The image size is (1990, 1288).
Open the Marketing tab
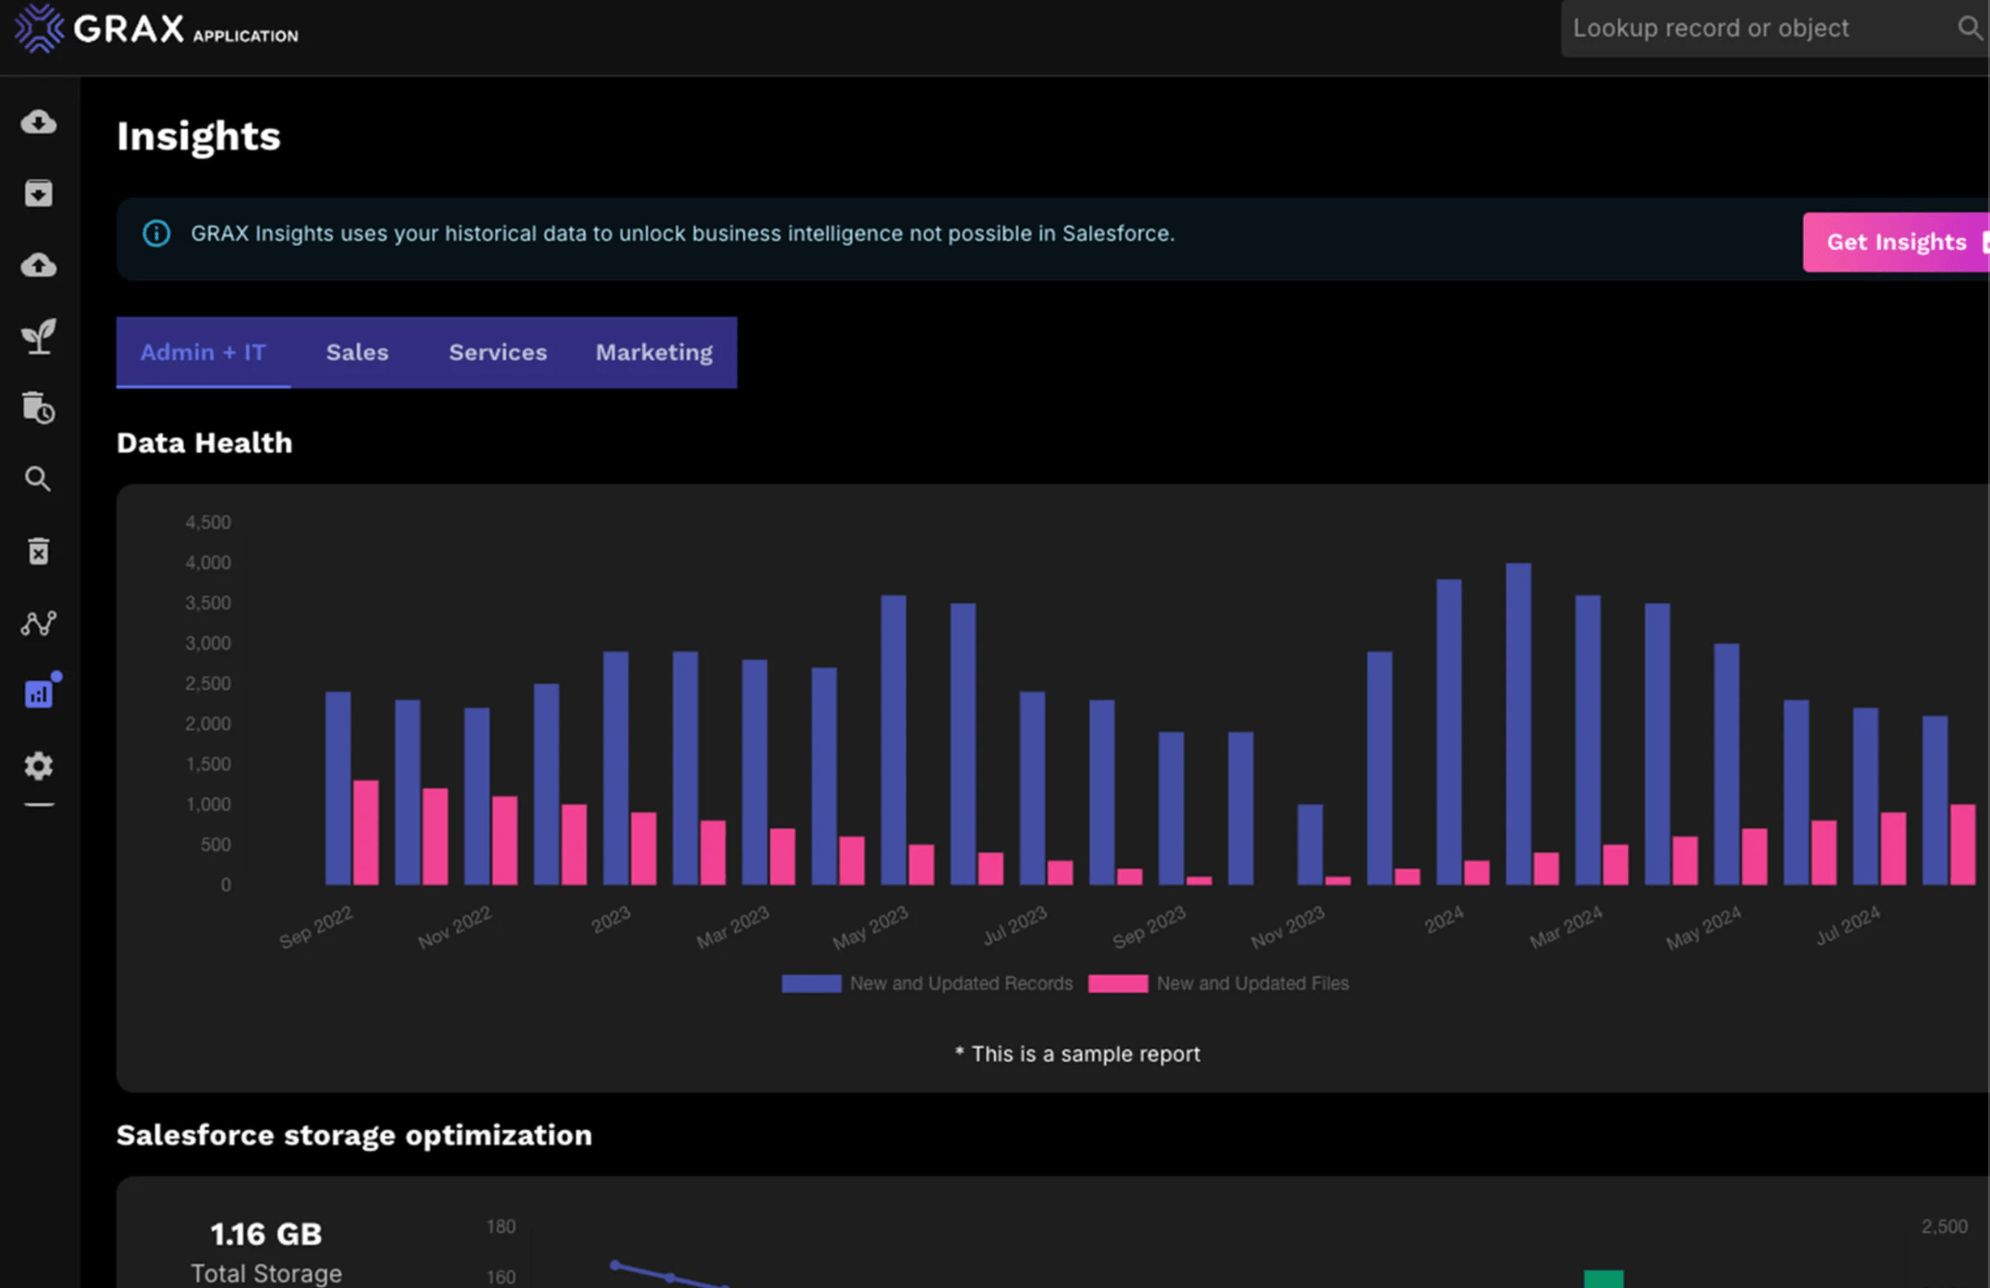point(654,352)
